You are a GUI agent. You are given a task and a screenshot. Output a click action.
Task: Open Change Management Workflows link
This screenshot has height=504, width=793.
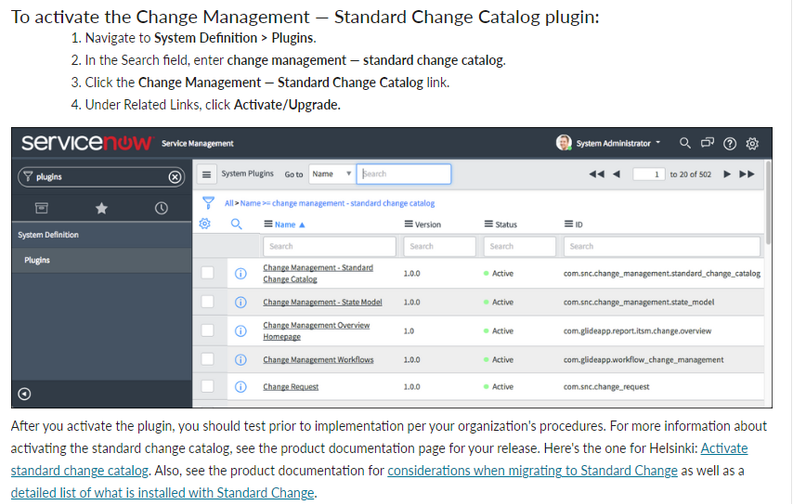318,360
